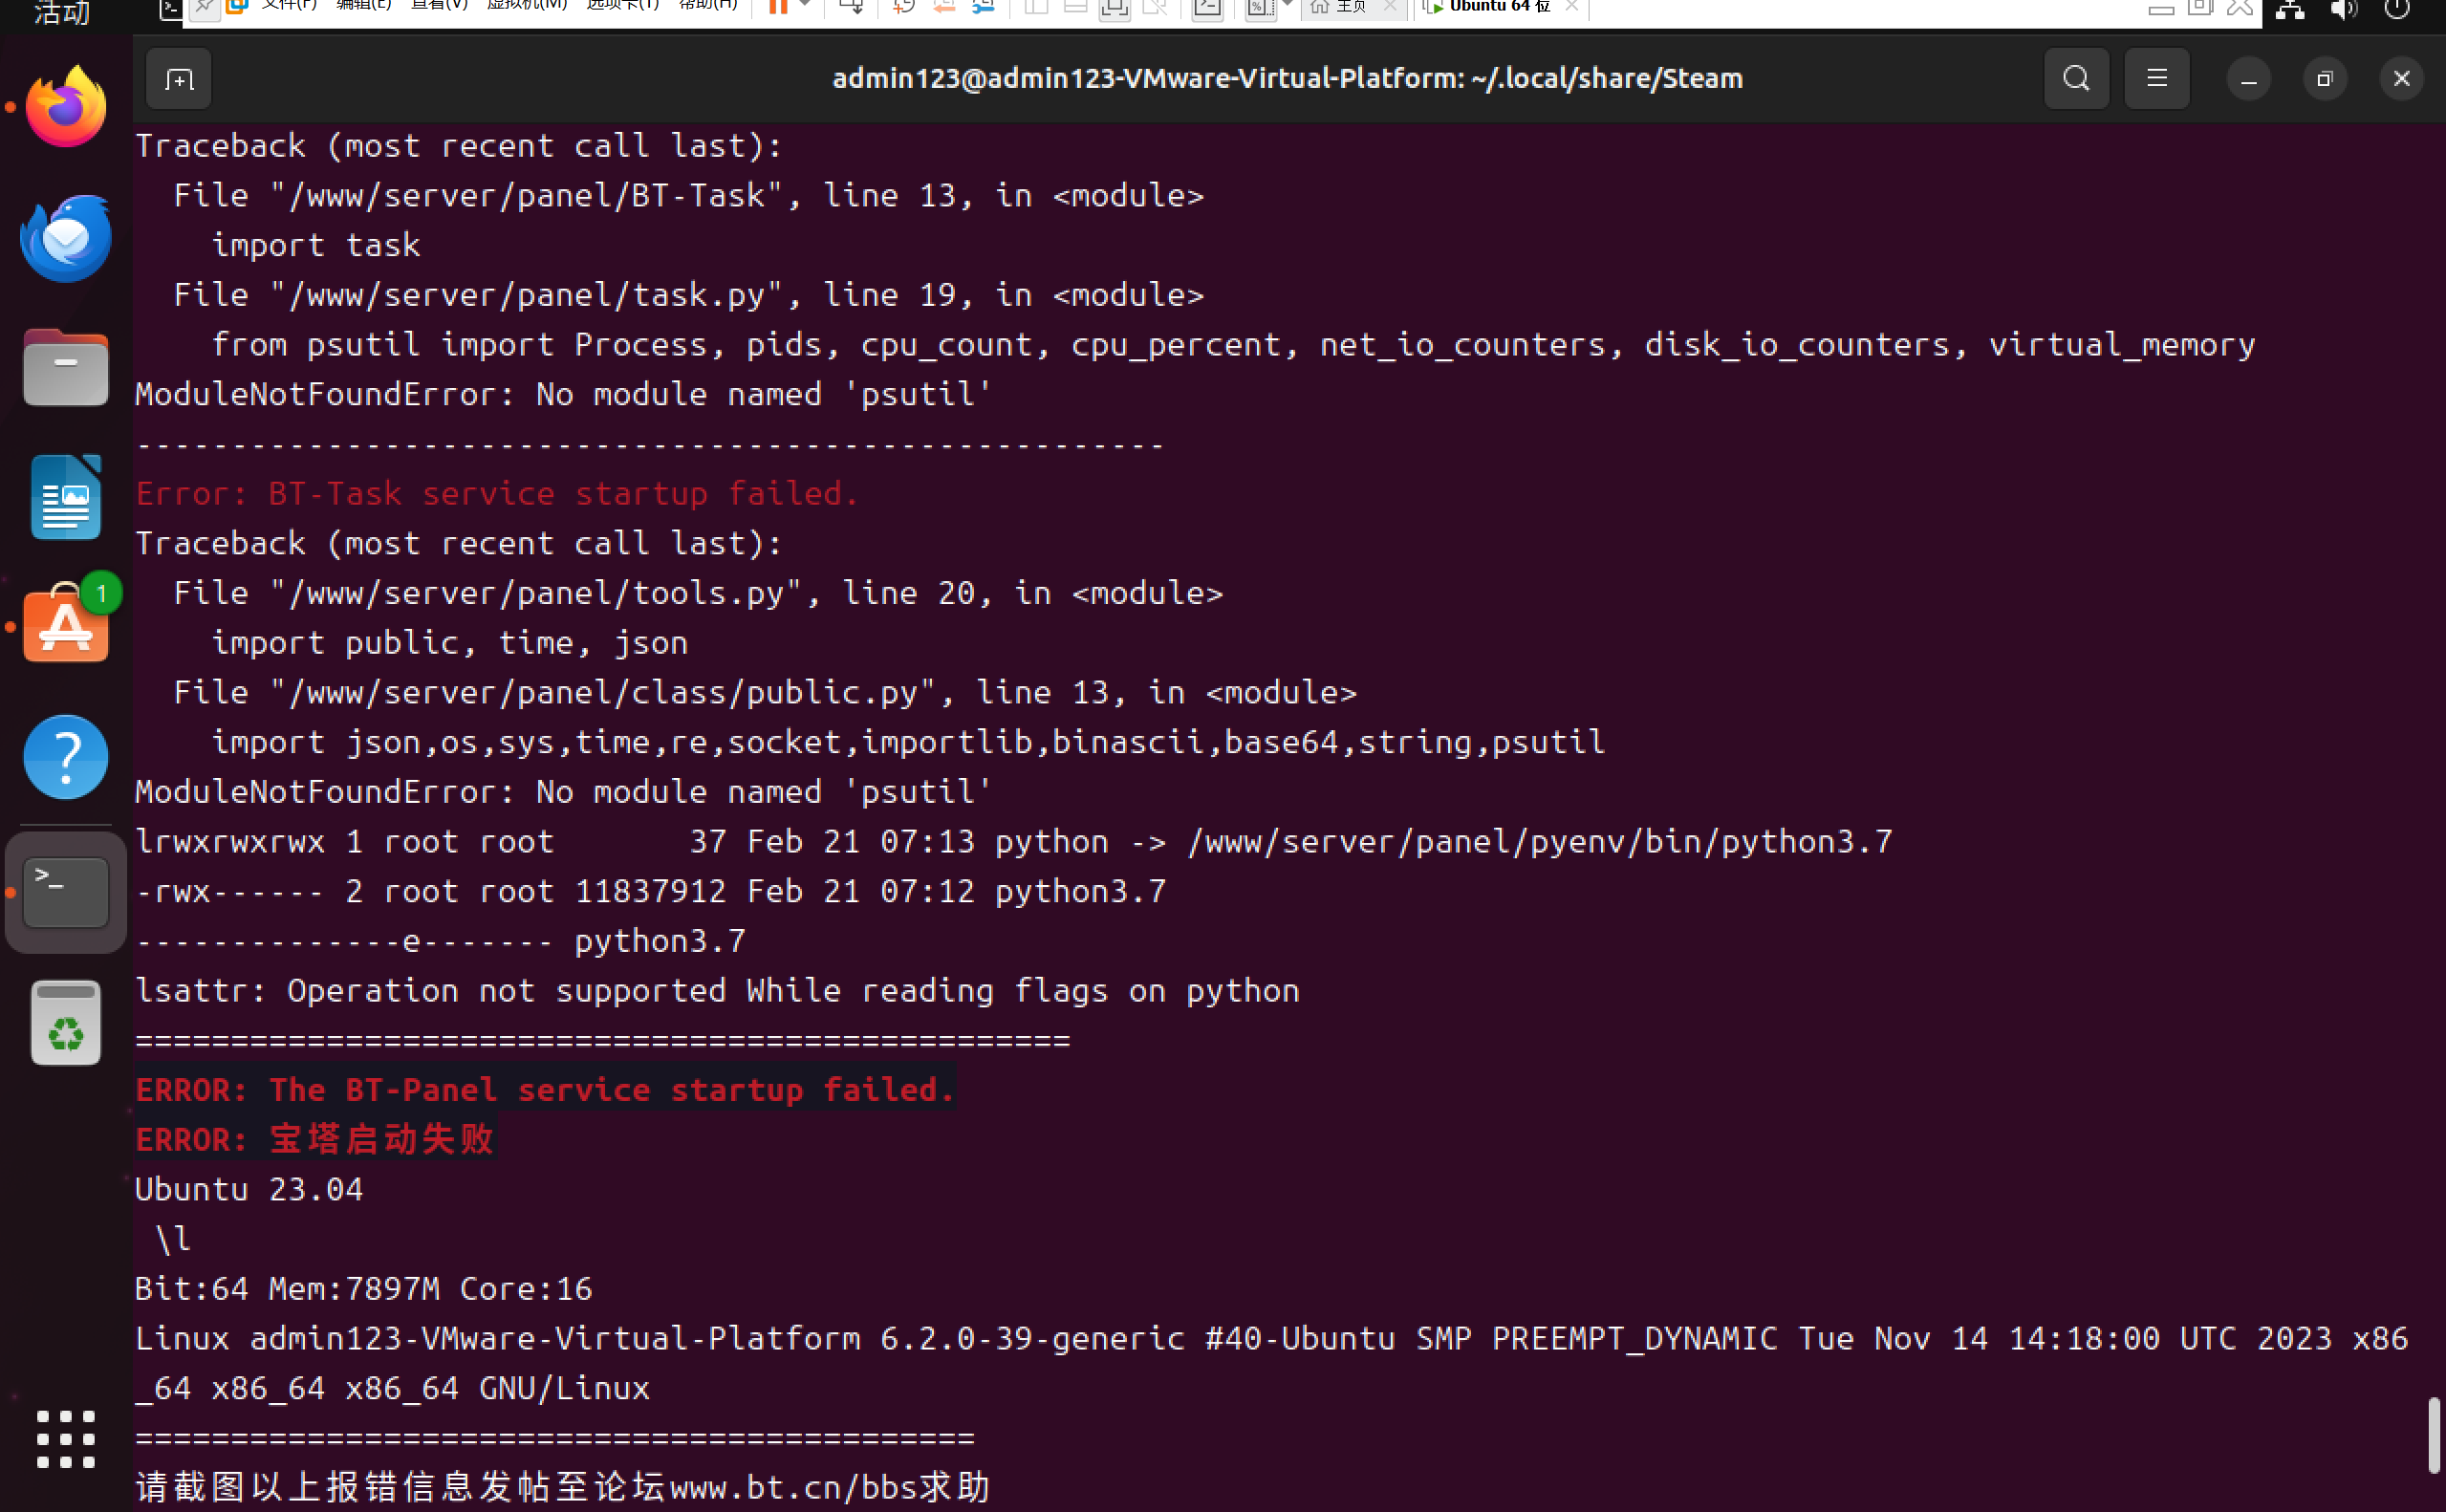Pause the virtual machine with orange button
Viewport: 2446px width, 1512px height.
click(x=777, y=7)
